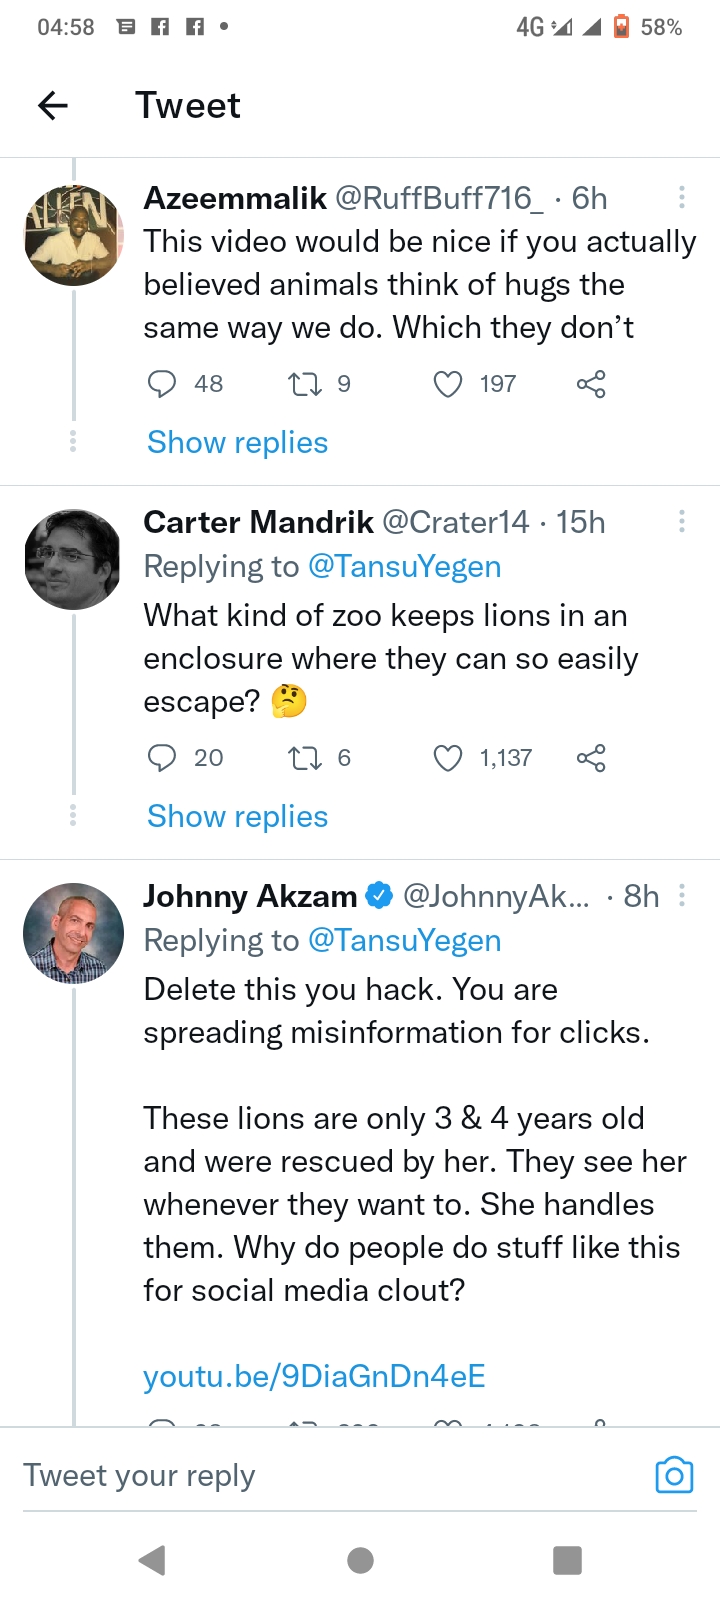Retweet Carter Mandrik's tweet
This screenshot has height=1600, width=720.
(x=304, y=758)
